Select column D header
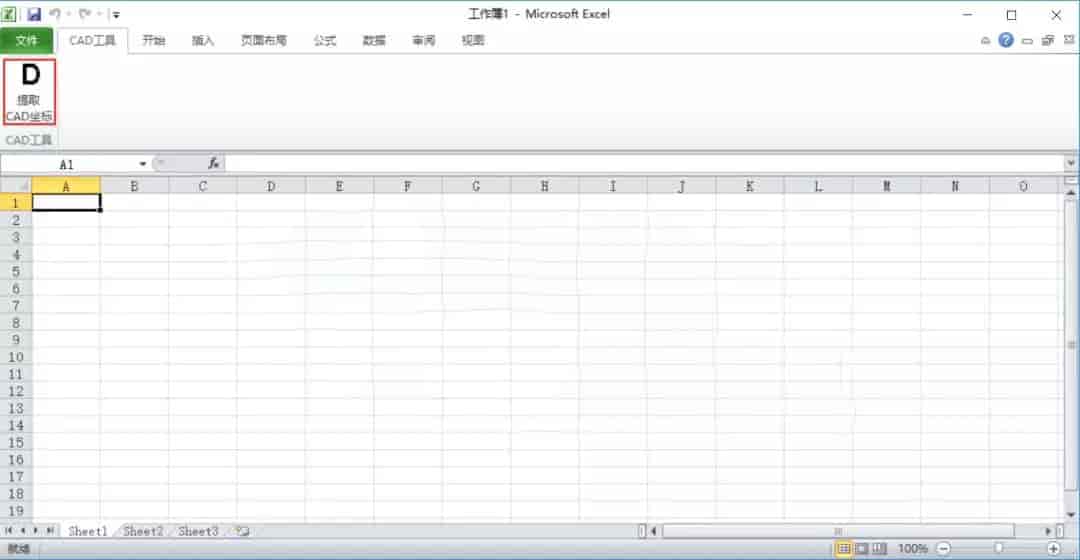The height and width of the screenshot is (560, 1080). (270, 186)
